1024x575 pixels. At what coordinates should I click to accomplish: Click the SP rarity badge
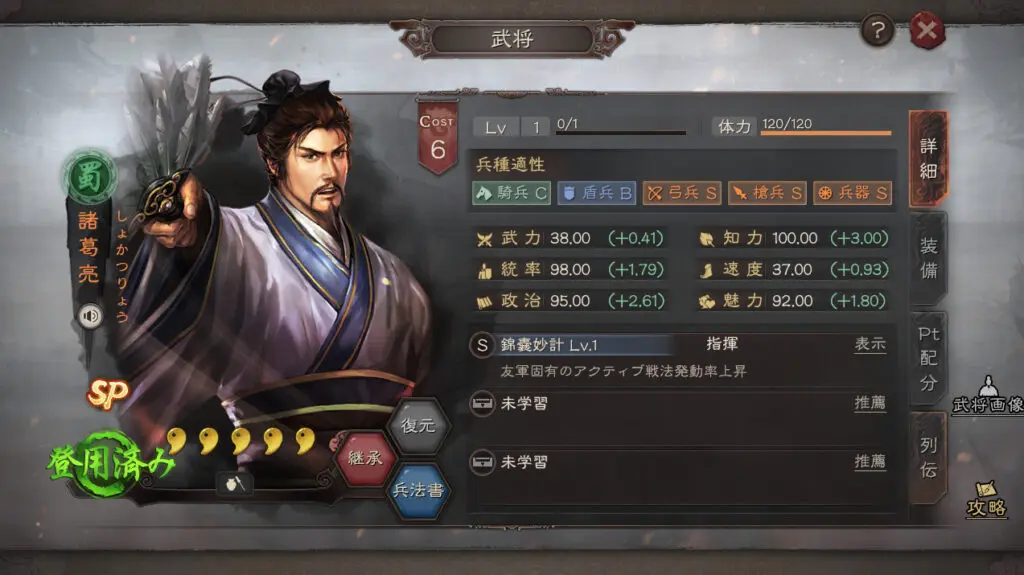pyautogui.click(x=108, y=393)
